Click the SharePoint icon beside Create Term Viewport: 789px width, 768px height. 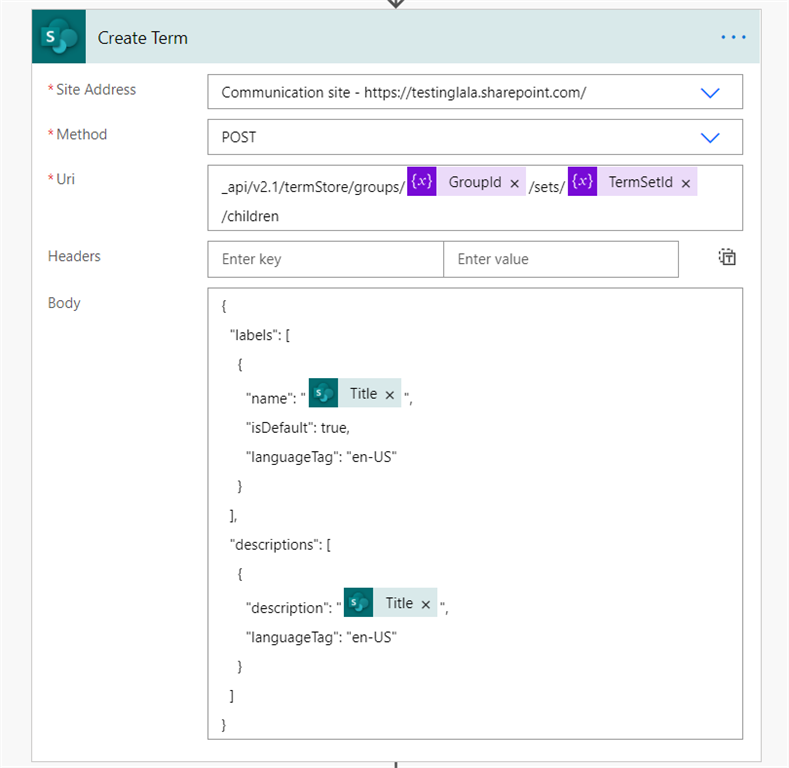tap(59, 37)
